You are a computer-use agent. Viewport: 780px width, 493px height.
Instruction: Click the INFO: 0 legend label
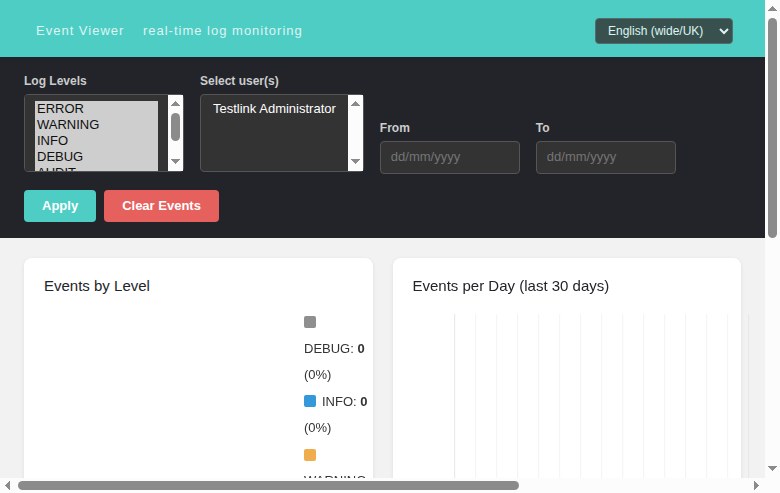(x=344, y=401)
